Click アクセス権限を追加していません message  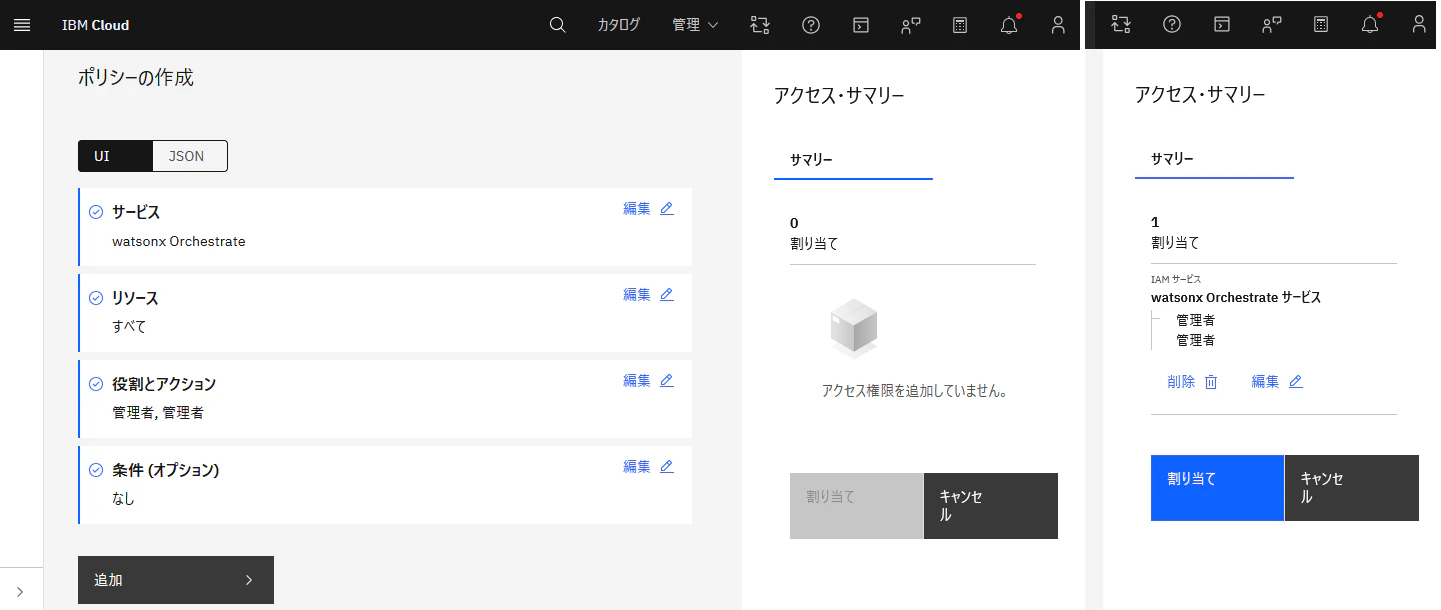pos(914,391)
